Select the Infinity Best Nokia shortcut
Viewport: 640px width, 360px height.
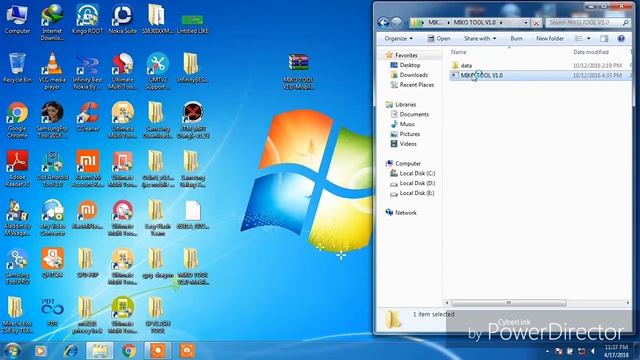(x=87, y=72)
